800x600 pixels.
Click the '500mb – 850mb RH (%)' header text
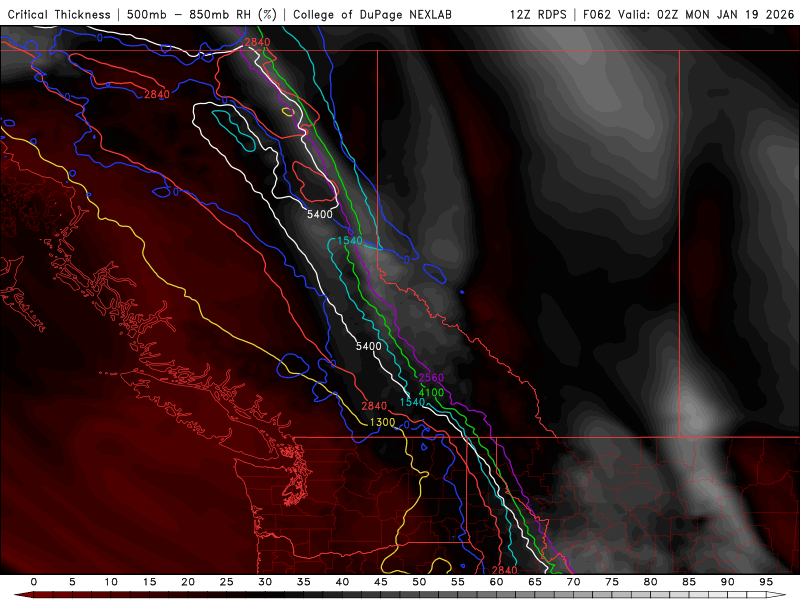tap(202, 14)
